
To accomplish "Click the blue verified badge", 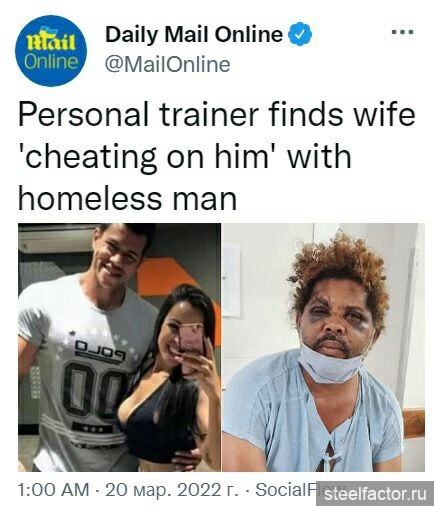I will pos(300,34).
